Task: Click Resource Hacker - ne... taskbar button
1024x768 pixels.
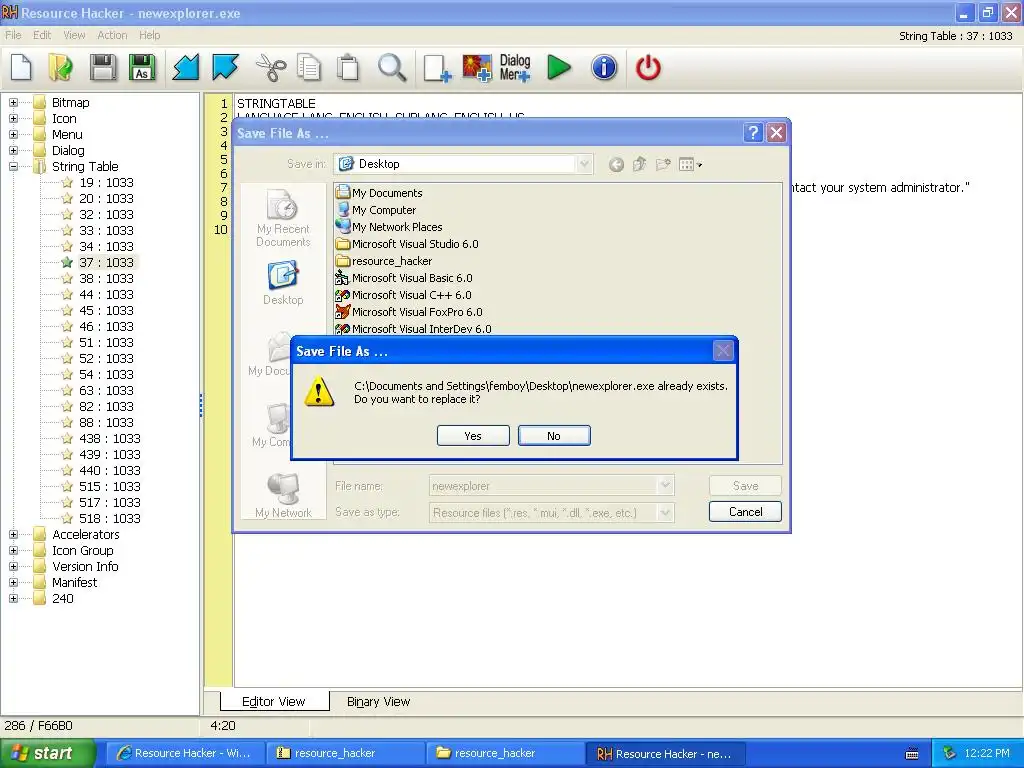Action: 665,754
